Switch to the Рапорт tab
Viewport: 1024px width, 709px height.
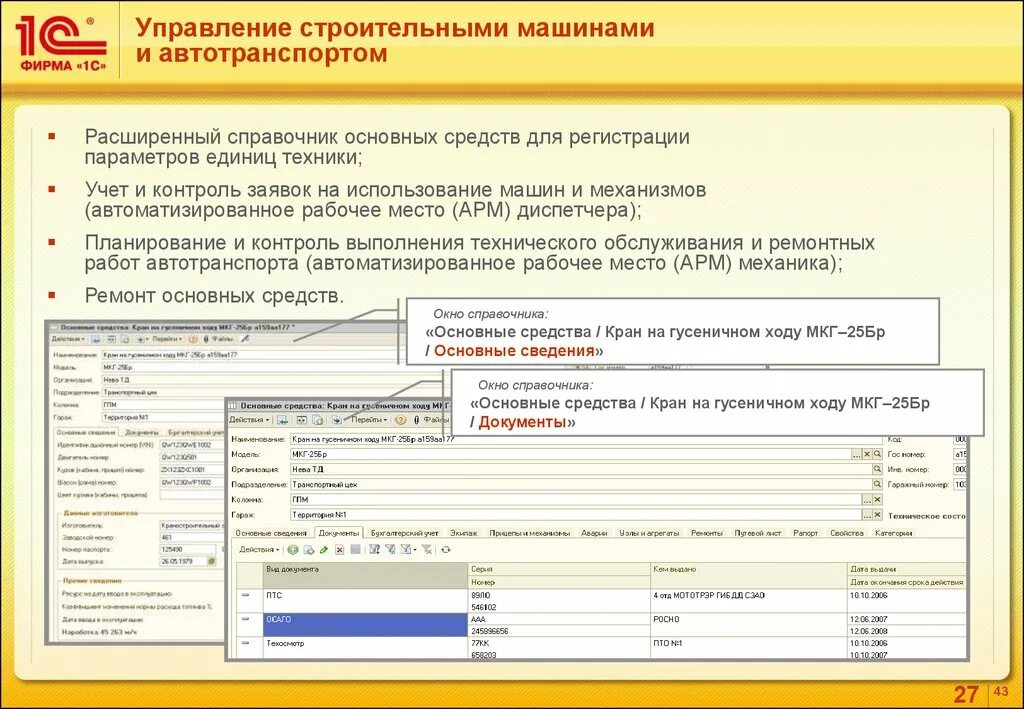806,533
